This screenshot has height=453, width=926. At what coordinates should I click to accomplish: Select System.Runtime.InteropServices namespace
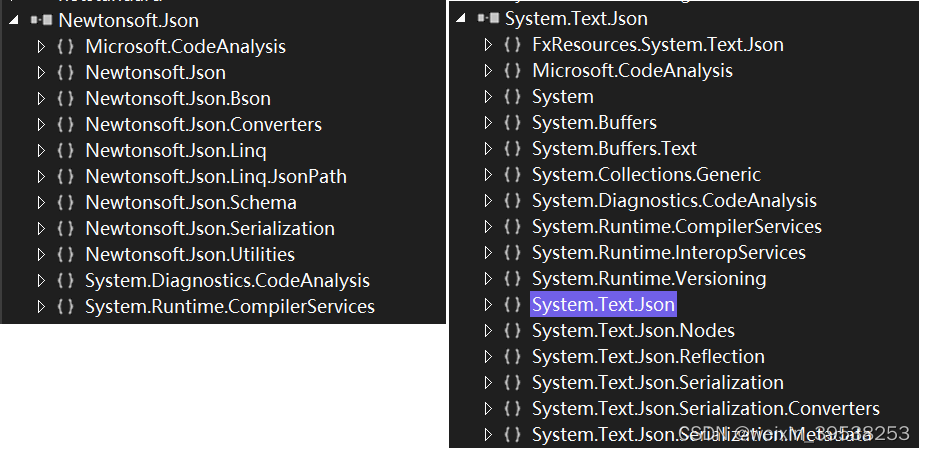pos(669,253)
